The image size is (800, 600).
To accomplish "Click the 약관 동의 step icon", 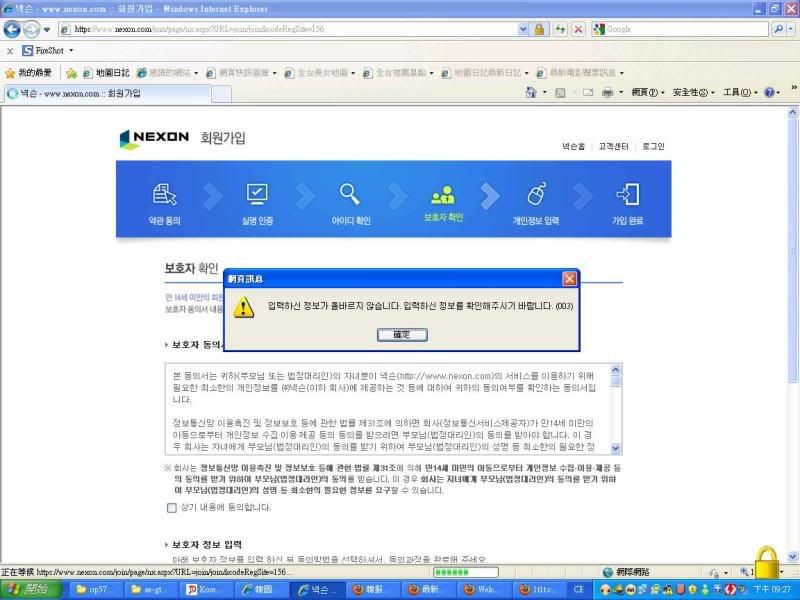I will pyautogui.click(x=164, y=194).
